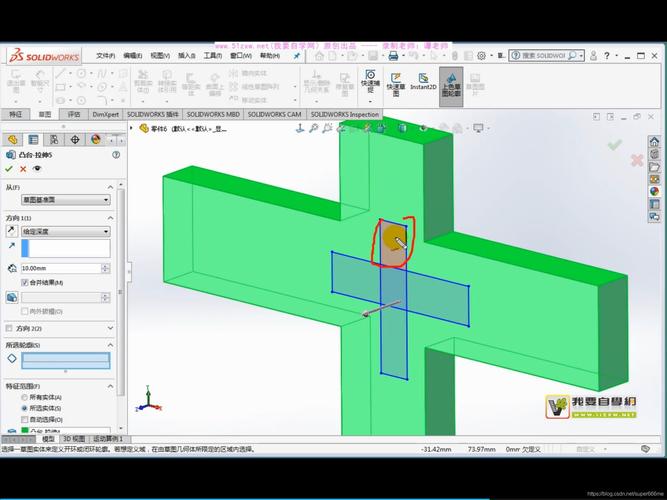Click the help question mark icon

607,56
